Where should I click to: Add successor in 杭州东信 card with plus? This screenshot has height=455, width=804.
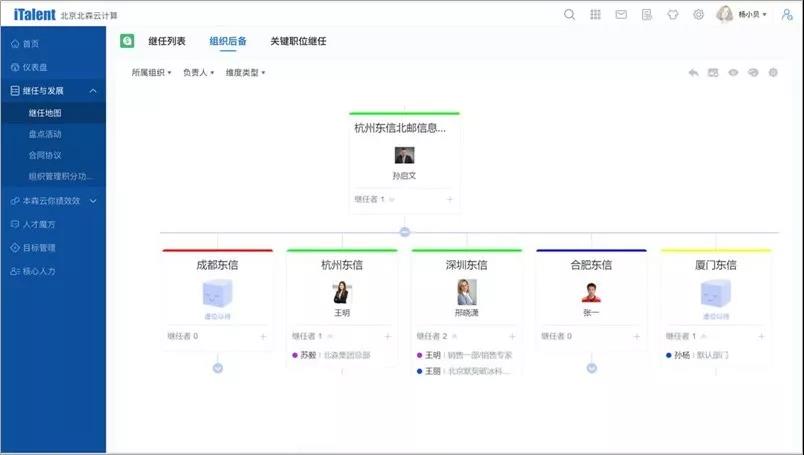pos(388,337)
